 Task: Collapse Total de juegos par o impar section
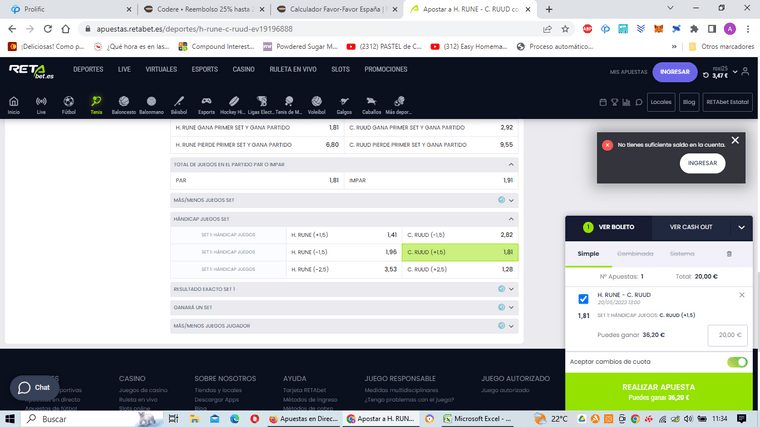click(x=511, y=165)
